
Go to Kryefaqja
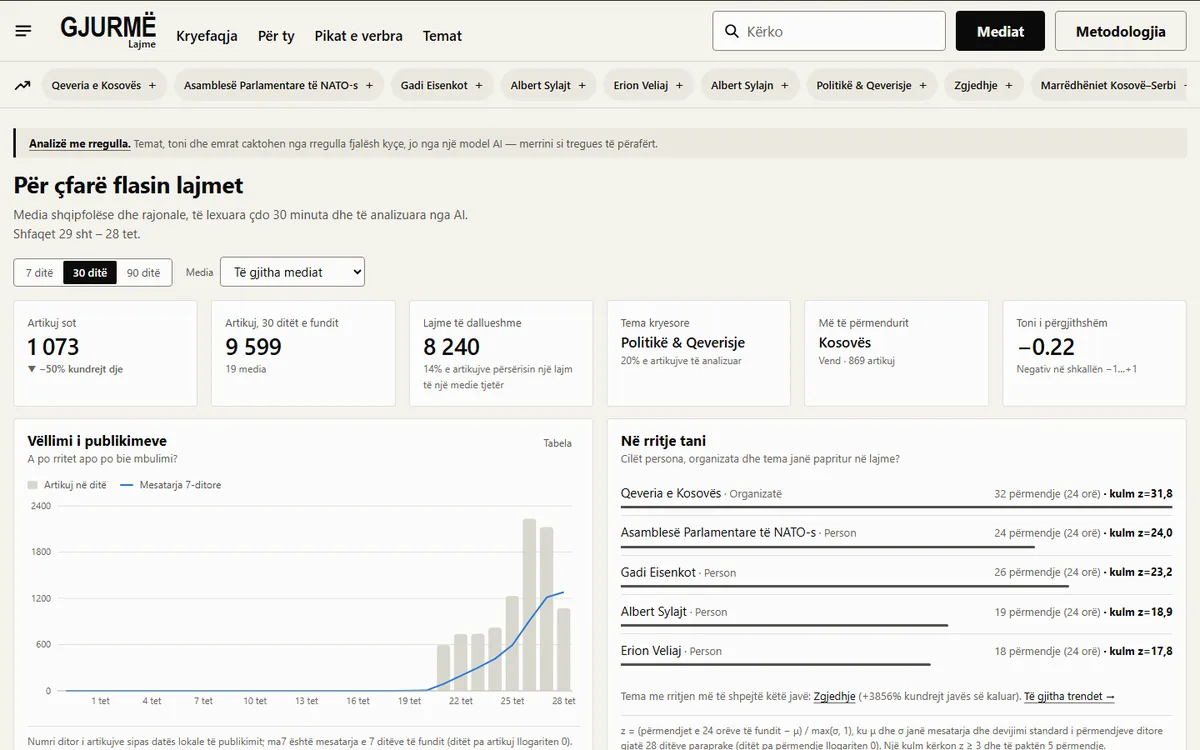point(207,36)
